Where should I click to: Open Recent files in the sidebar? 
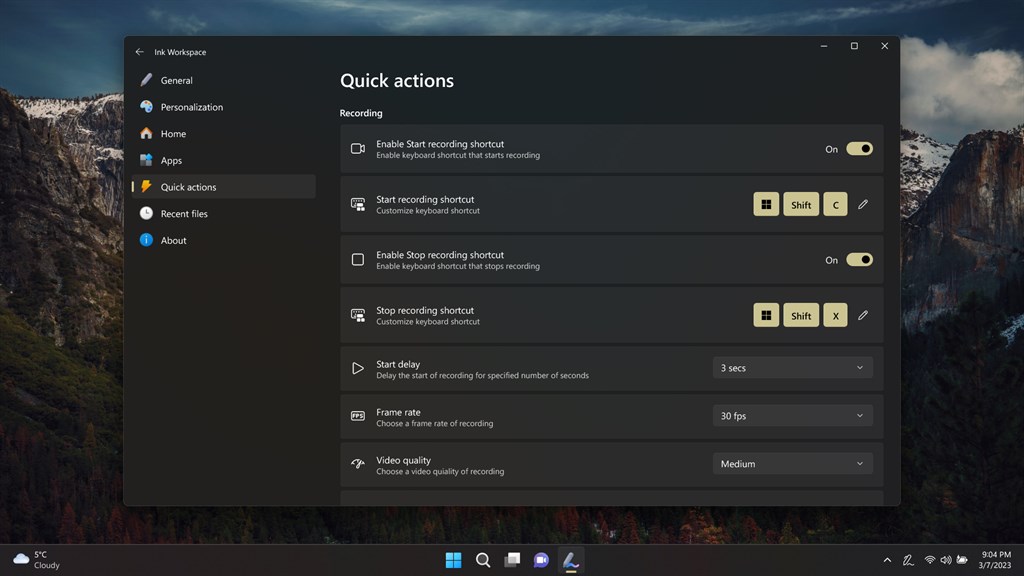pyautogui.click(x=223, y=214)
